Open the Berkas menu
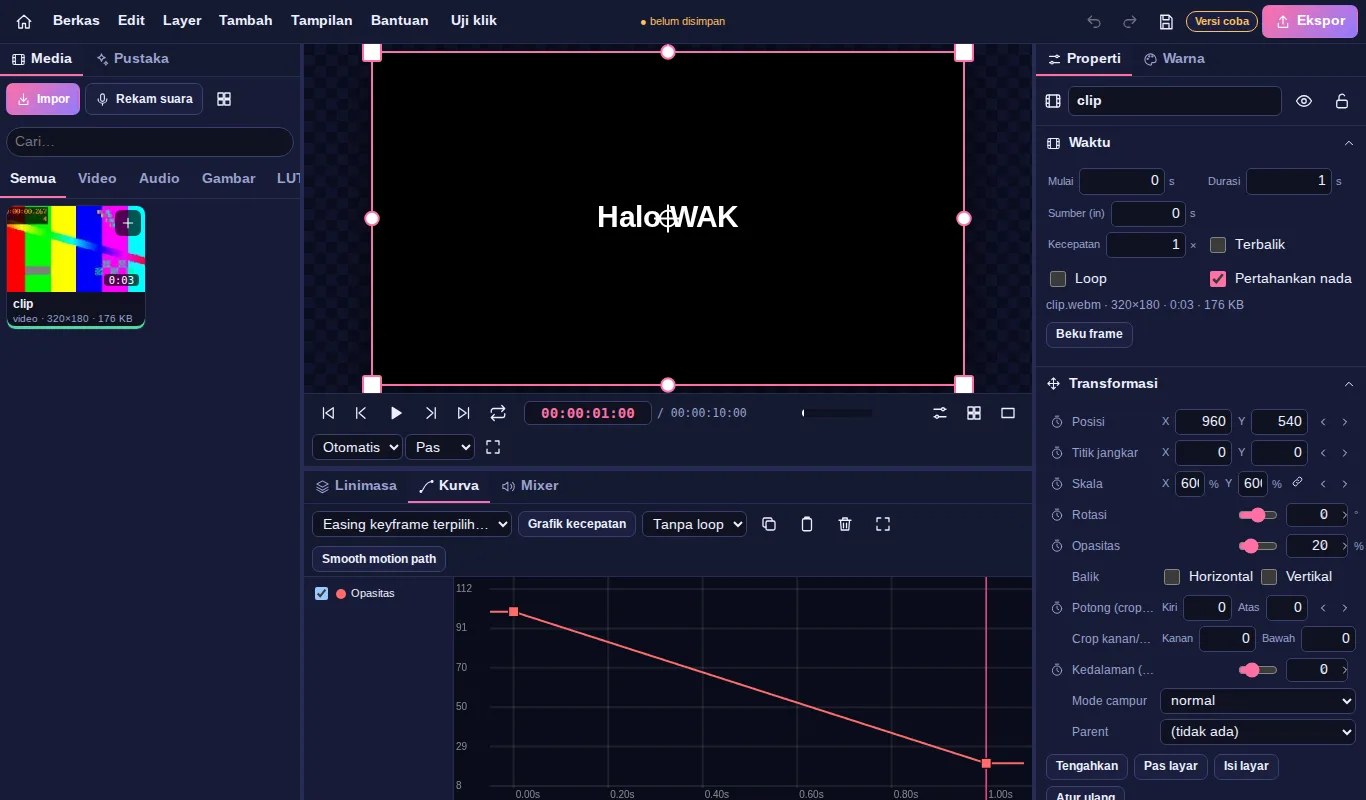 (x=76, y=21)
